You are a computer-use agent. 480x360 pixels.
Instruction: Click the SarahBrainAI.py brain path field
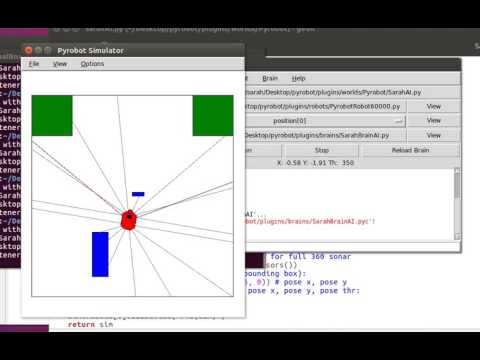click(325, 135)
